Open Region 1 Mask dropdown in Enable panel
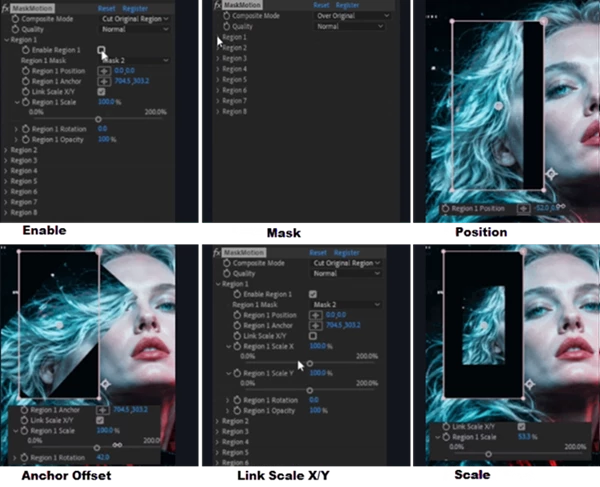 (x=135, y=60)
